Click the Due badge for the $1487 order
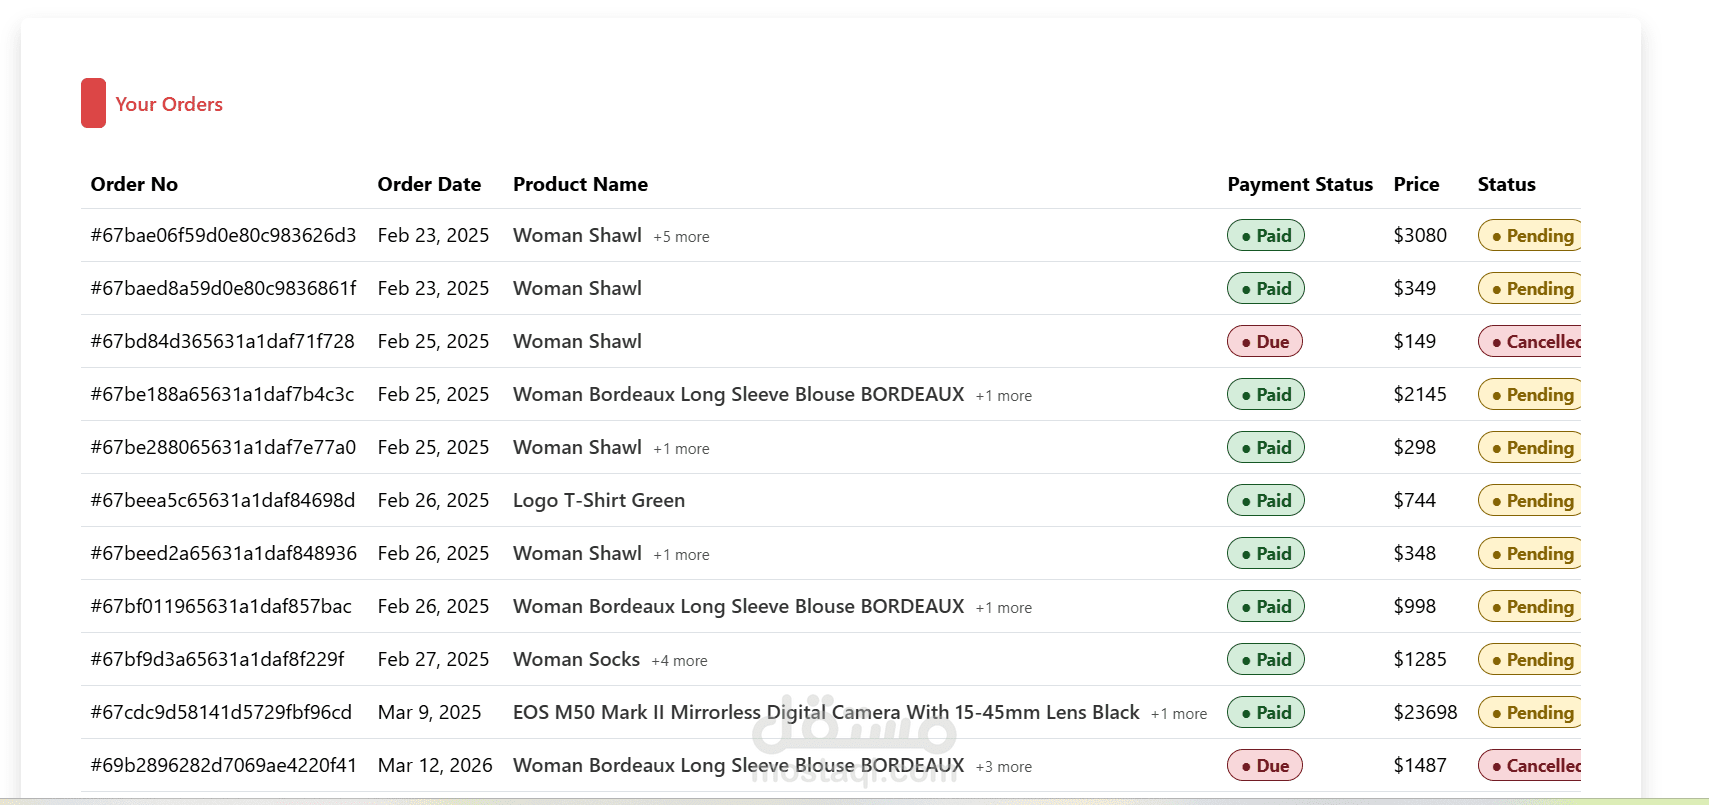 tap(1264, 765)
